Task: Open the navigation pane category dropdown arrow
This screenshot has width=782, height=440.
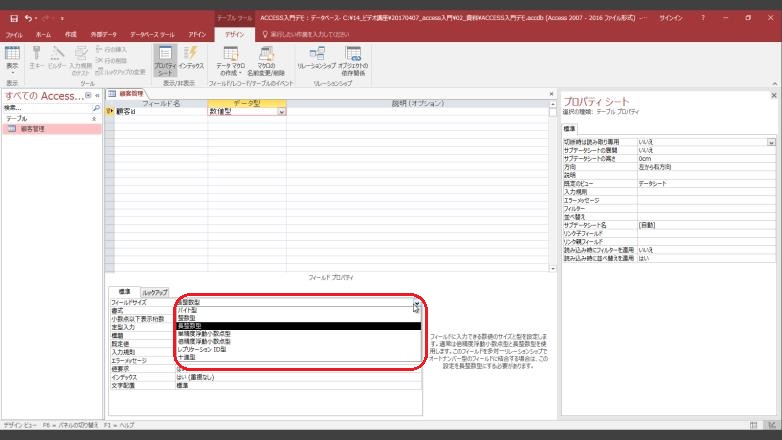Action: click(x=88, y=95)
